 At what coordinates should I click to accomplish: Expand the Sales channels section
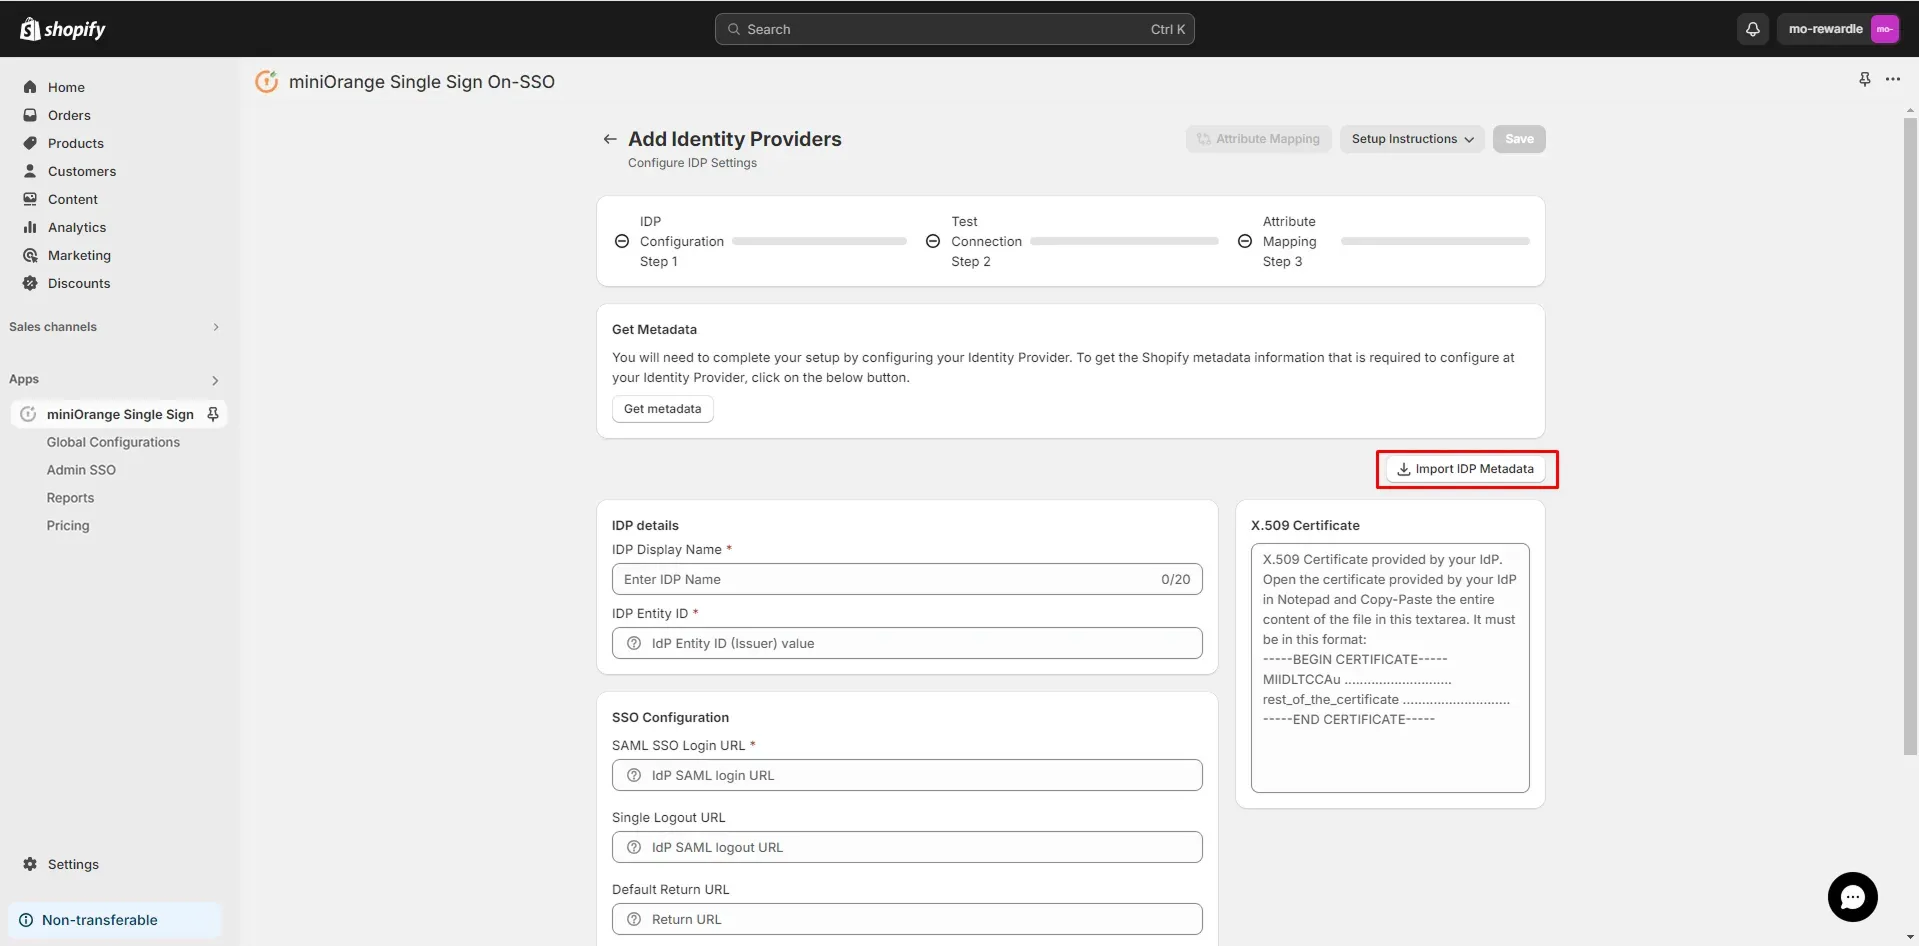tap(215, 327)
